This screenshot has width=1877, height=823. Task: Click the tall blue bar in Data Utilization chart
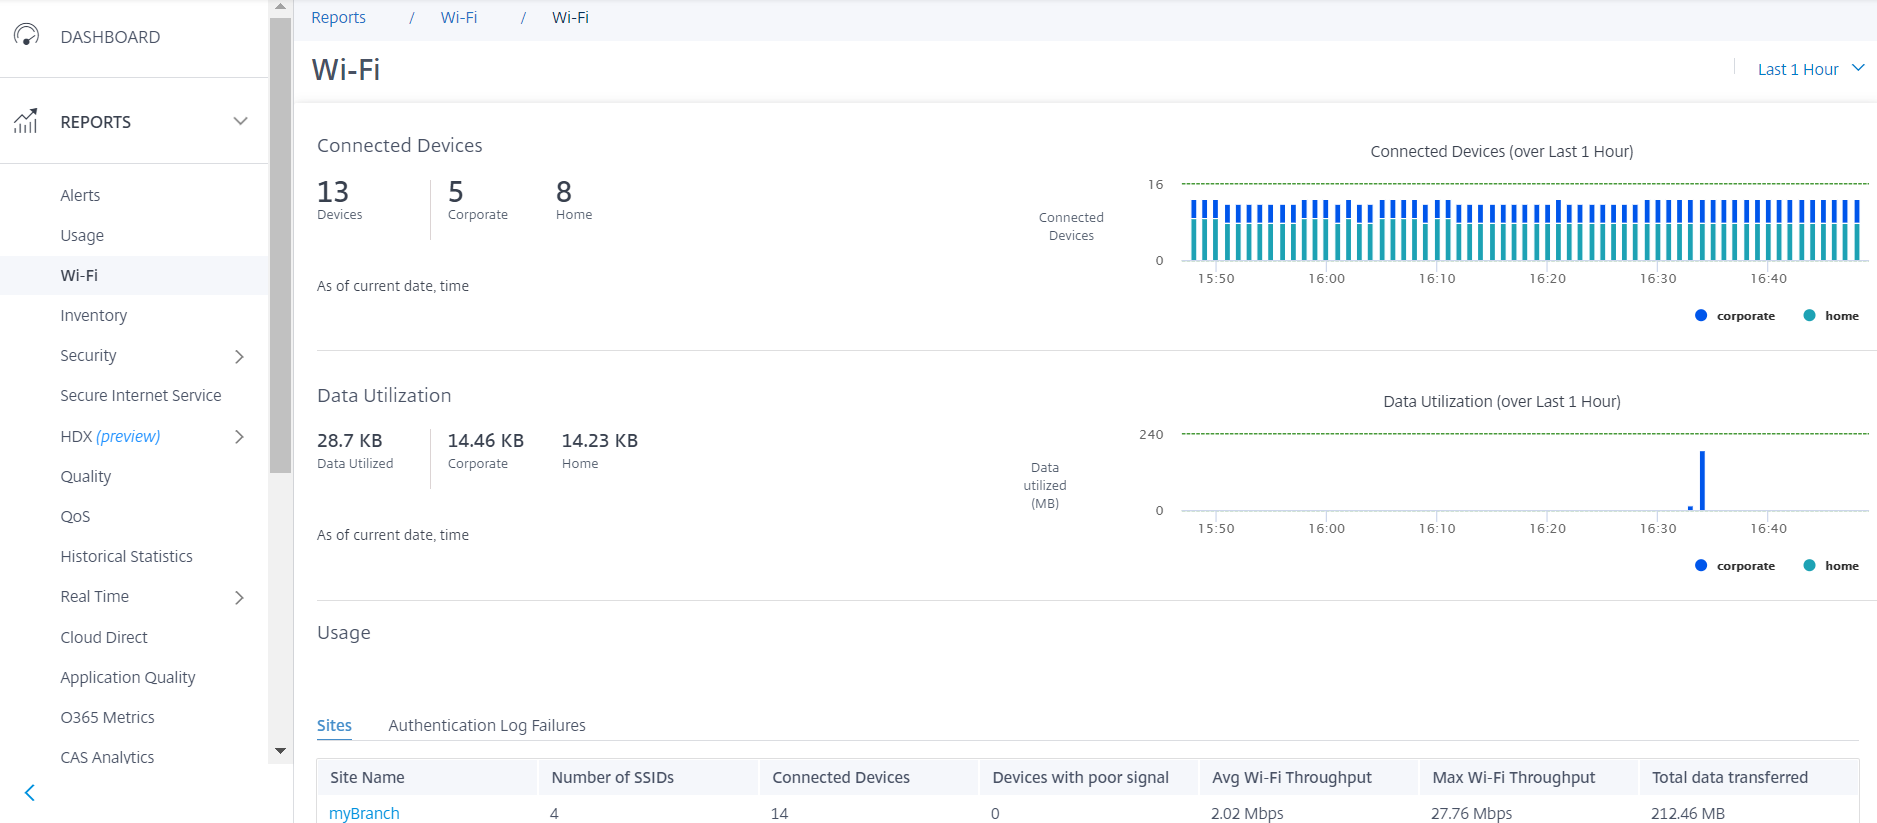1702,480
